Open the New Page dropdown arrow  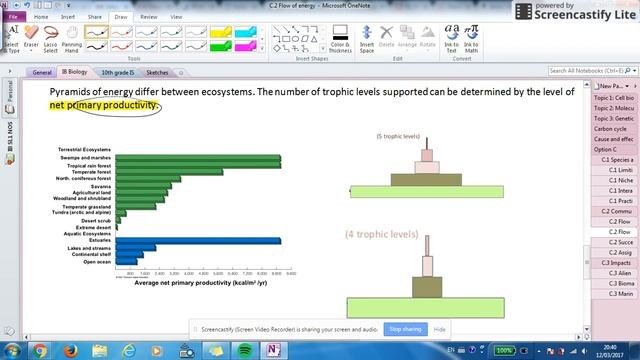point(627,86)
